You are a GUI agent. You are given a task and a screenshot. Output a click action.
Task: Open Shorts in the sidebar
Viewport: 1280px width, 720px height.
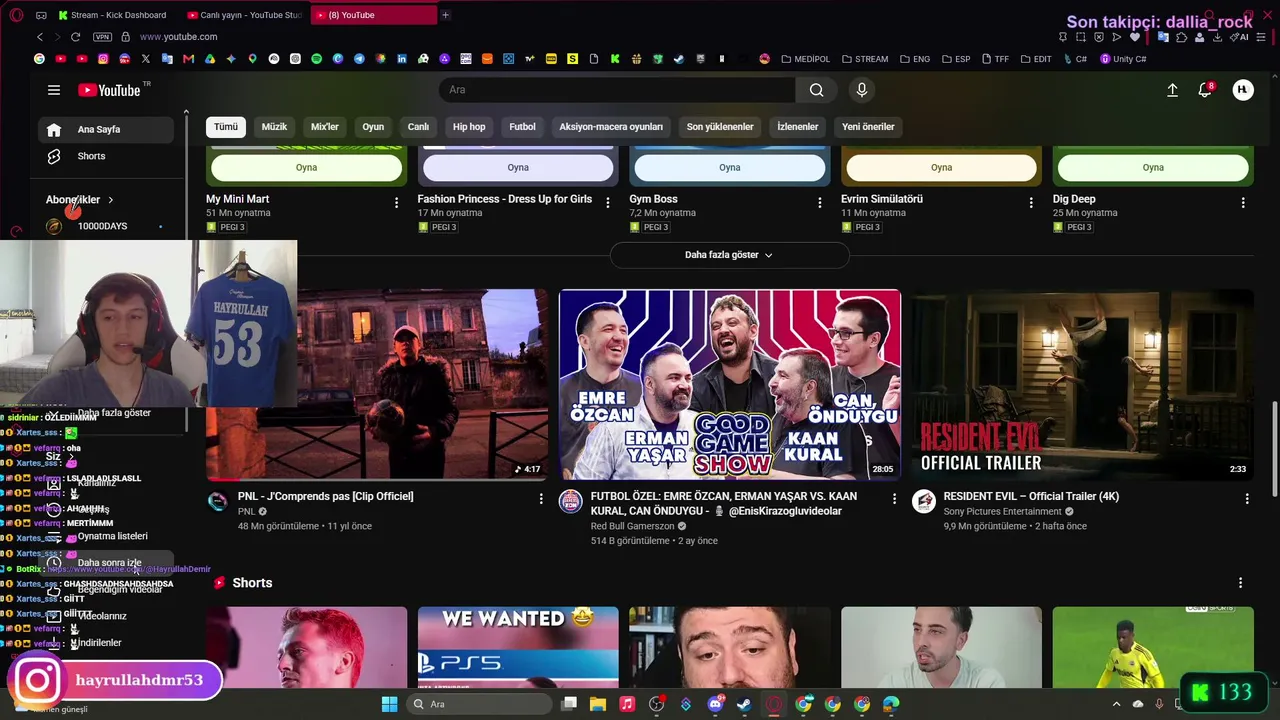point(106,156)
